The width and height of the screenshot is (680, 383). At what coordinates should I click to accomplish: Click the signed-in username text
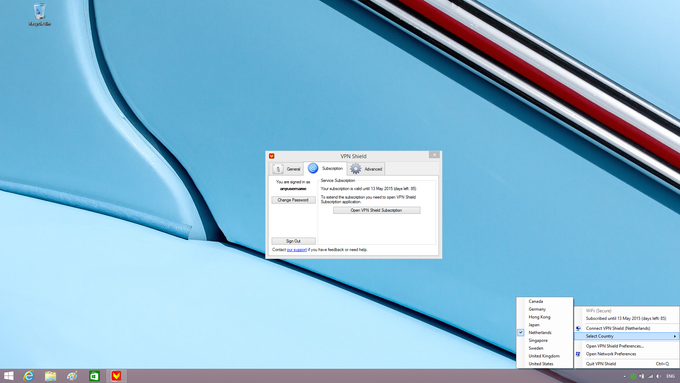click(293, 189)
